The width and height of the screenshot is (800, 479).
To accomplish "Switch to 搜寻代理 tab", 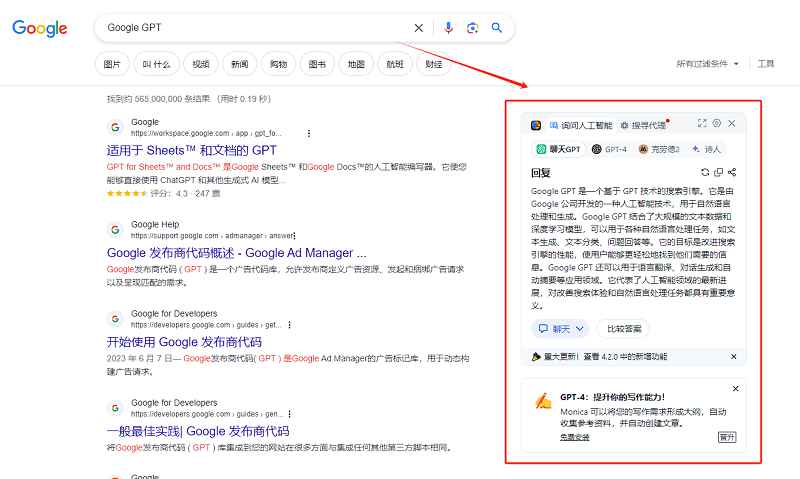I will [x=644, y=125].
